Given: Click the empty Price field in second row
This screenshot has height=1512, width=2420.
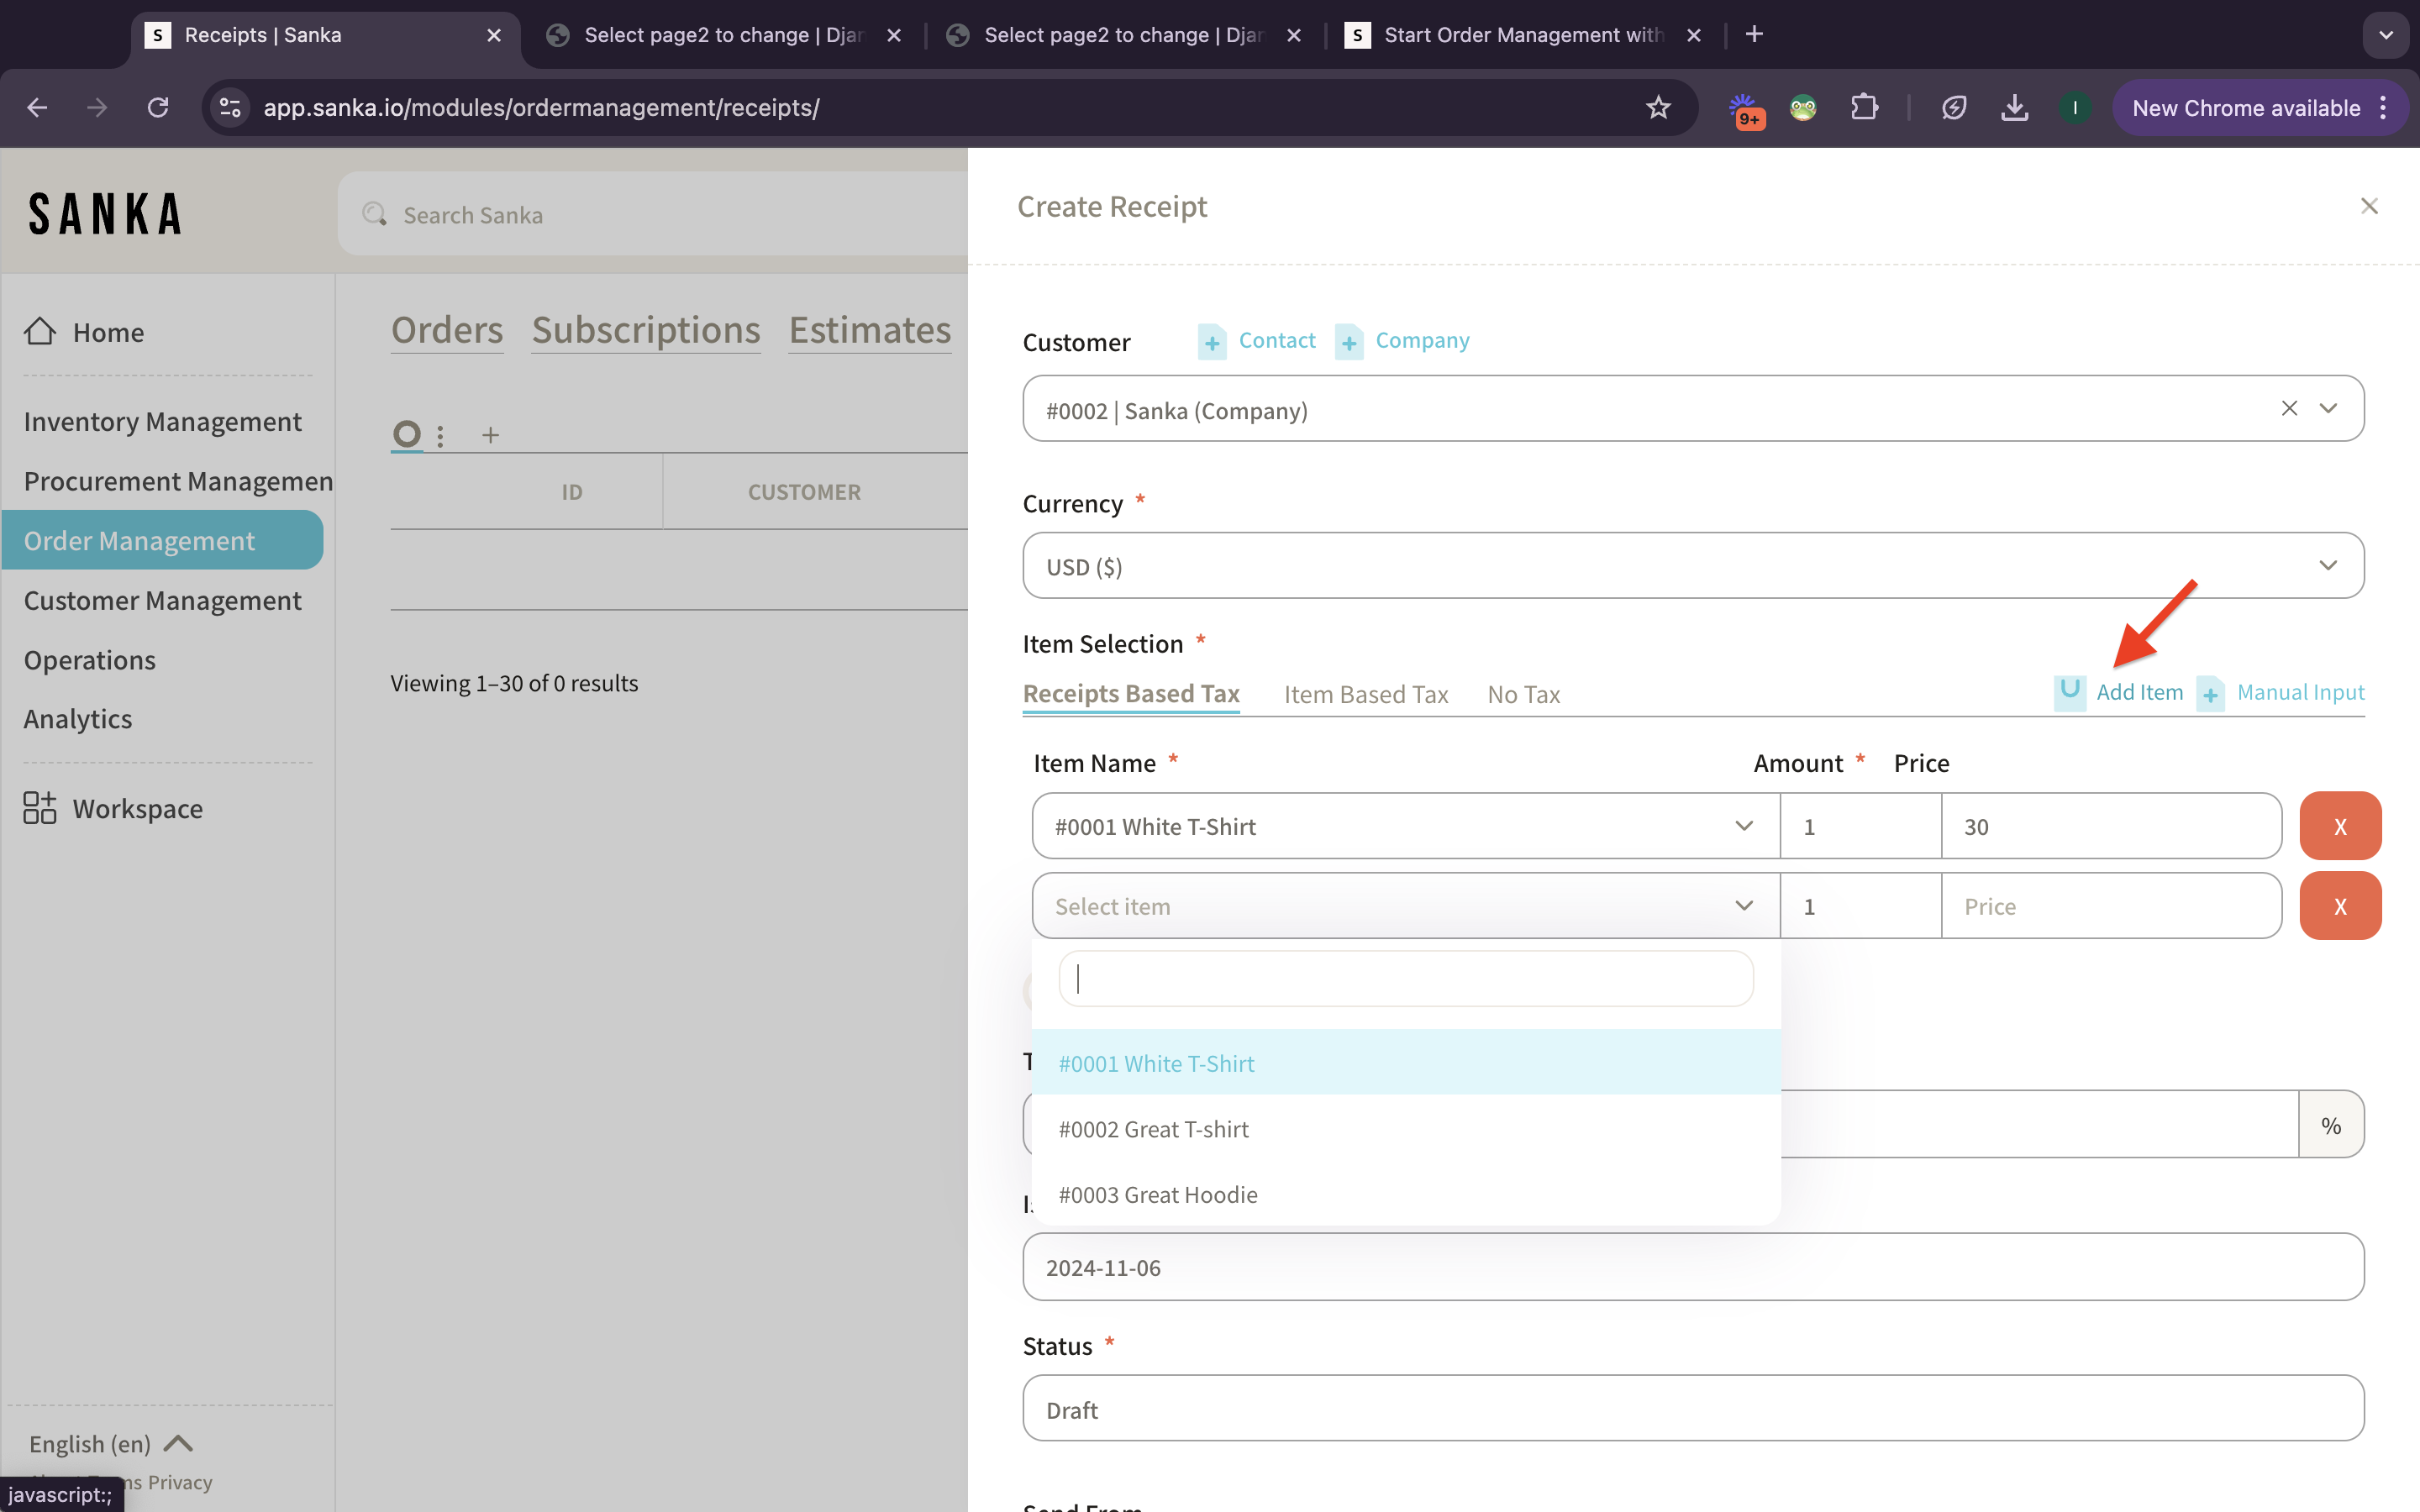Looking at the screenshot, I should 2112,906.
